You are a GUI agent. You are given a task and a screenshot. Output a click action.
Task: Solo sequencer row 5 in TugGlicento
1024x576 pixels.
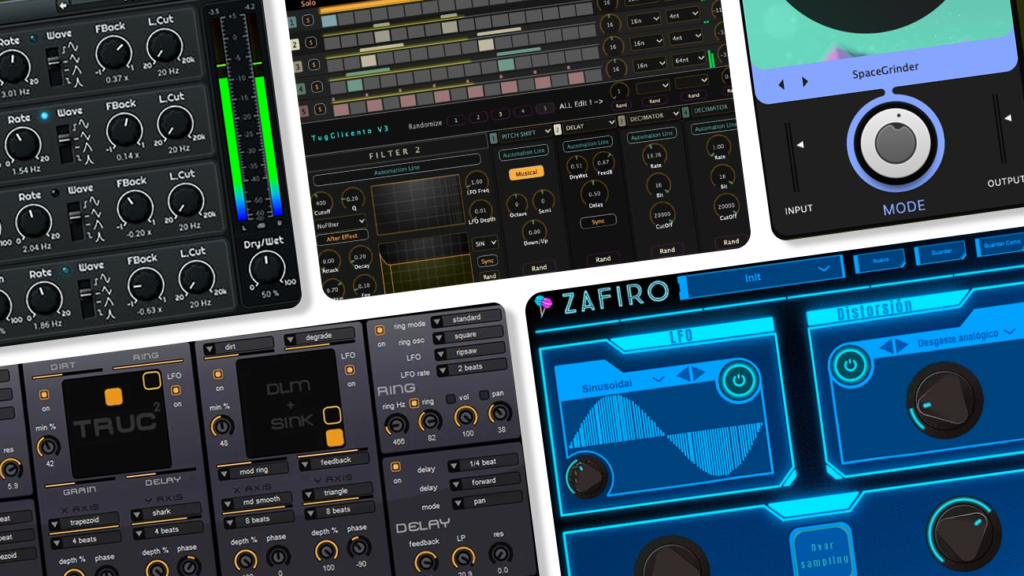point(320,109)
